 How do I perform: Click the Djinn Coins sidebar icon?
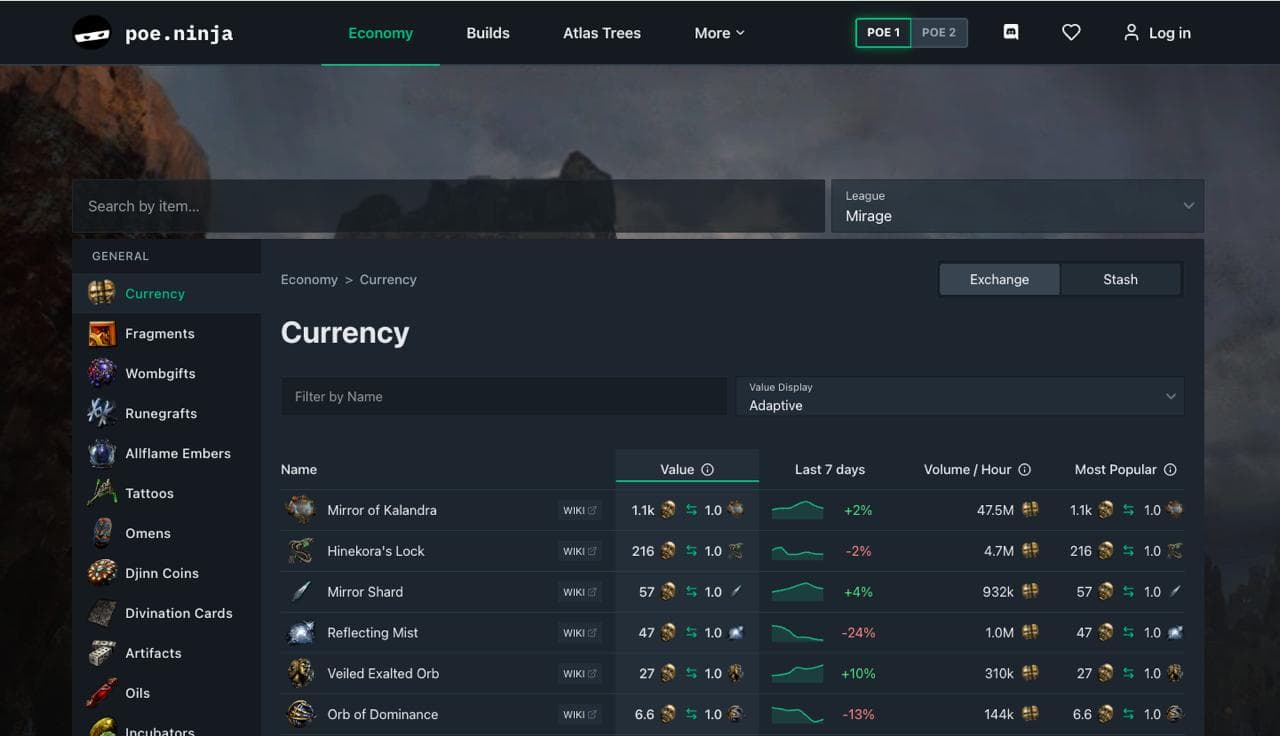click(102, 573)
